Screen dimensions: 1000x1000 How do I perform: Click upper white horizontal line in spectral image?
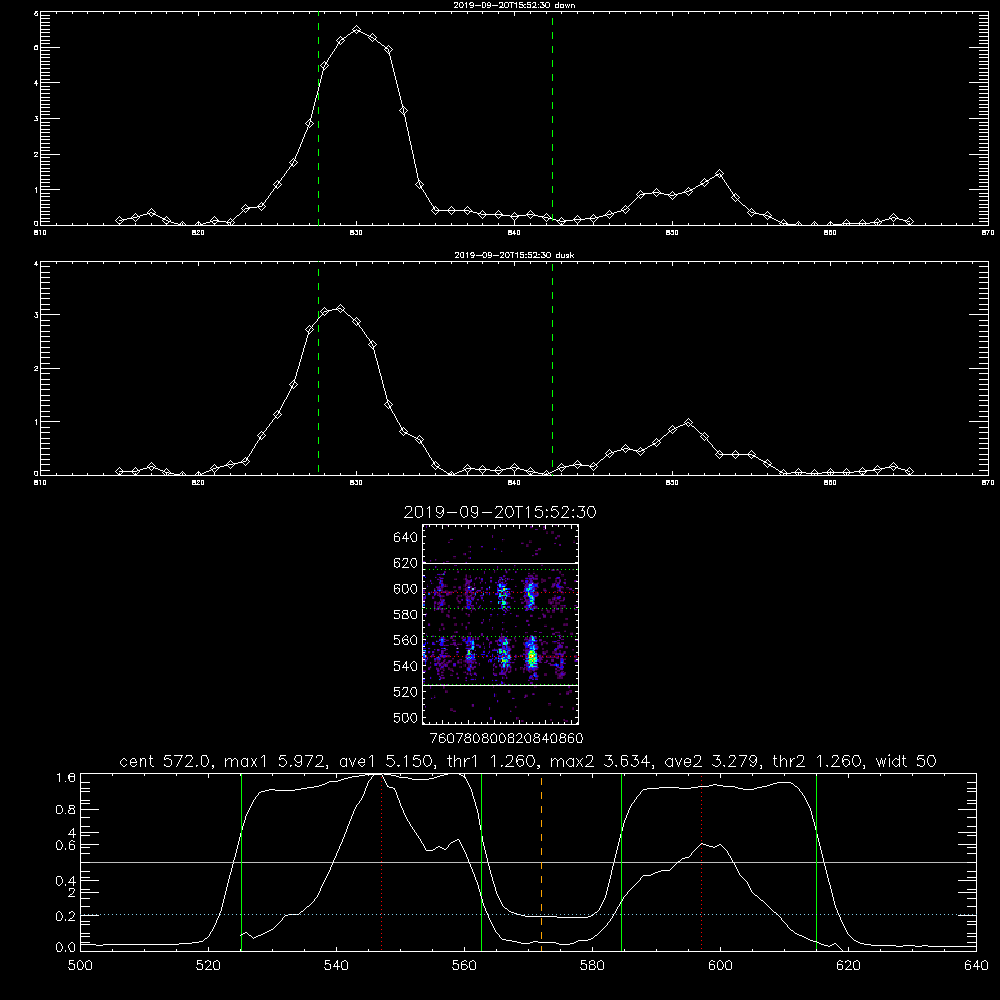coord(501,563)
